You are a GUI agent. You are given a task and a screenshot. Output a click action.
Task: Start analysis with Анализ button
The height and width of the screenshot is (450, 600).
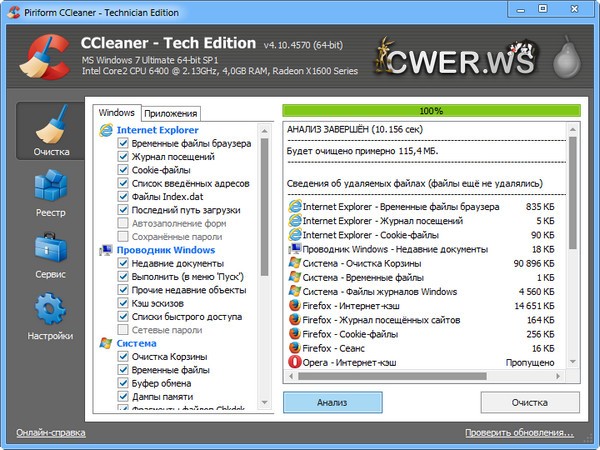click(333, 402)
